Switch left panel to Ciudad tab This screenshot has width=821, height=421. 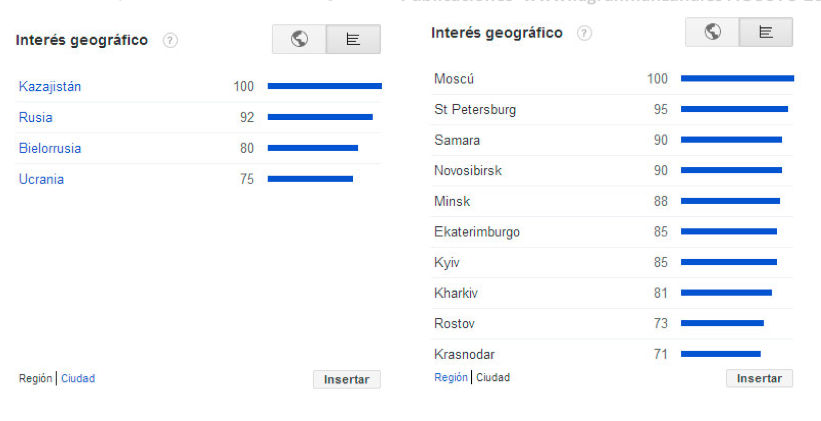[78, 379]
